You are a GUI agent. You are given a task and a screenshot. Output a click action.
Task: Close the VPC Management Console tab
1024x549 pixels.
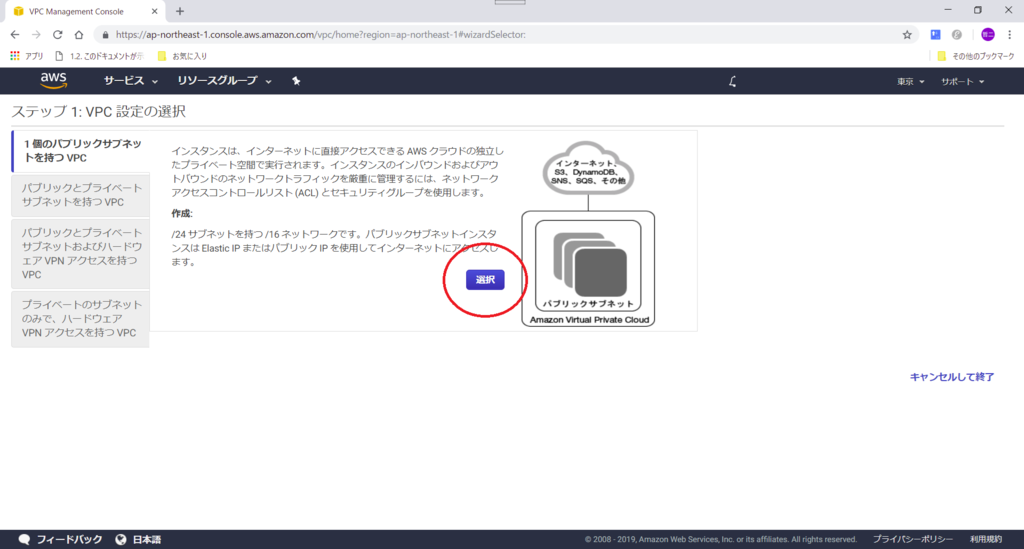[154, 11]
